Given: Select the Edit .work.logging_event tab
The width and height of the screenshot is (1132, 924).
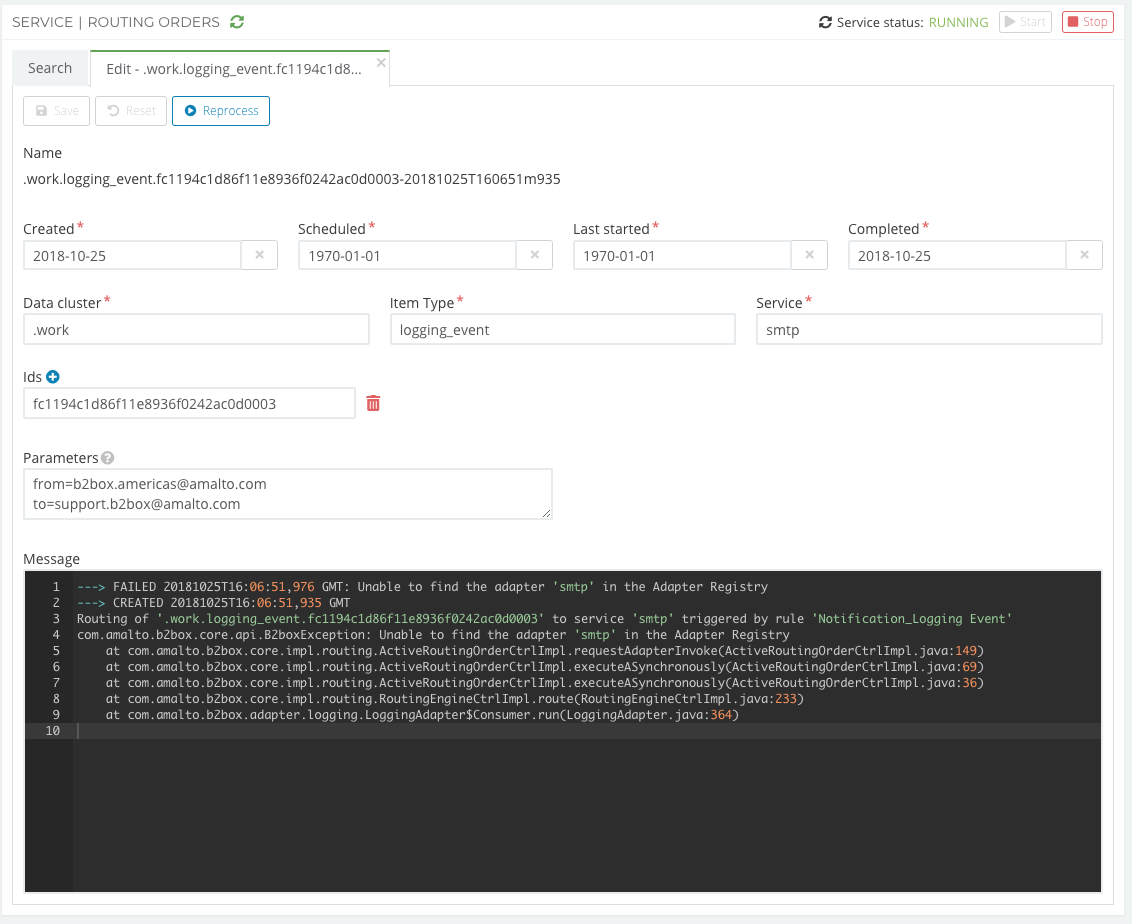Looking at the screenshot, I should click(233, 69).
